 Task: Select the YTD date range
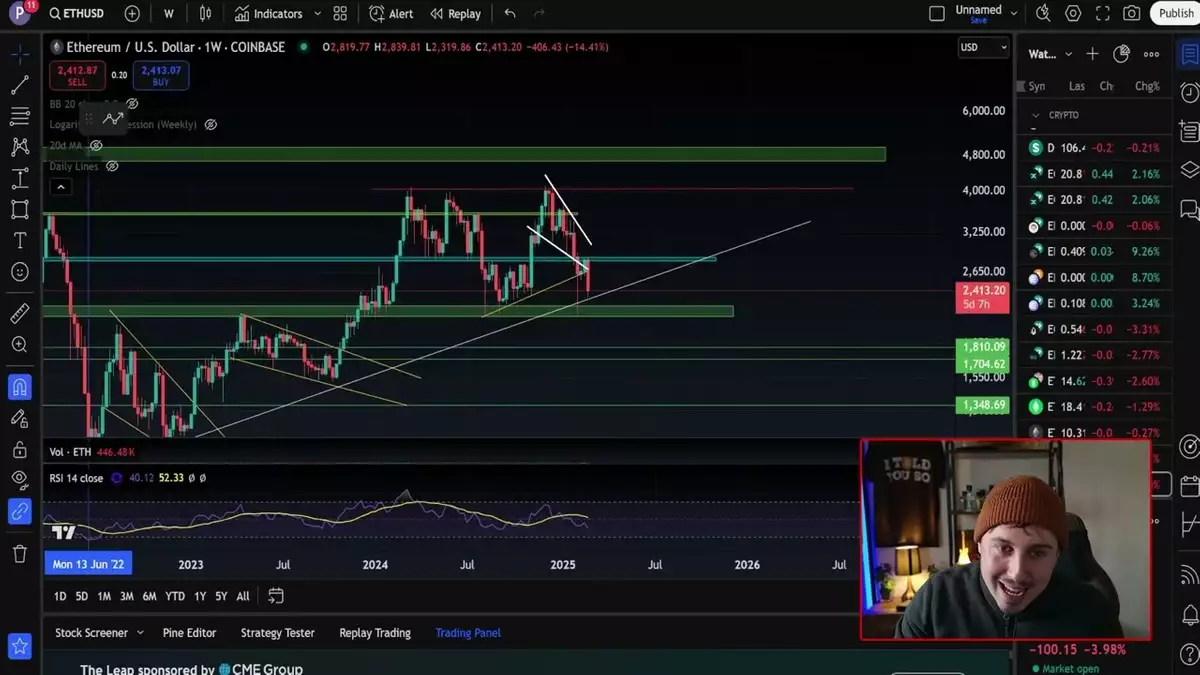coord(175,596)
